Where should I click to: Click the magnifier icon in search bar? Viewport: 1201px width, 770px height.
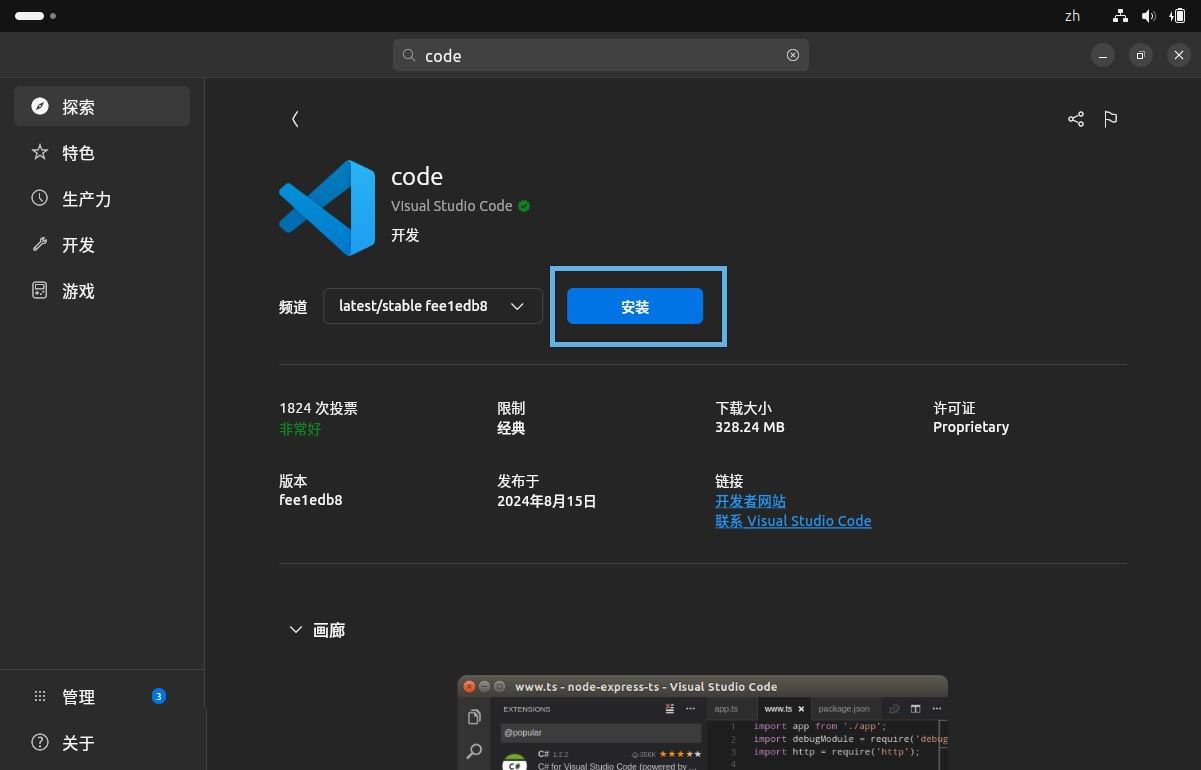(x=409, y=55)
